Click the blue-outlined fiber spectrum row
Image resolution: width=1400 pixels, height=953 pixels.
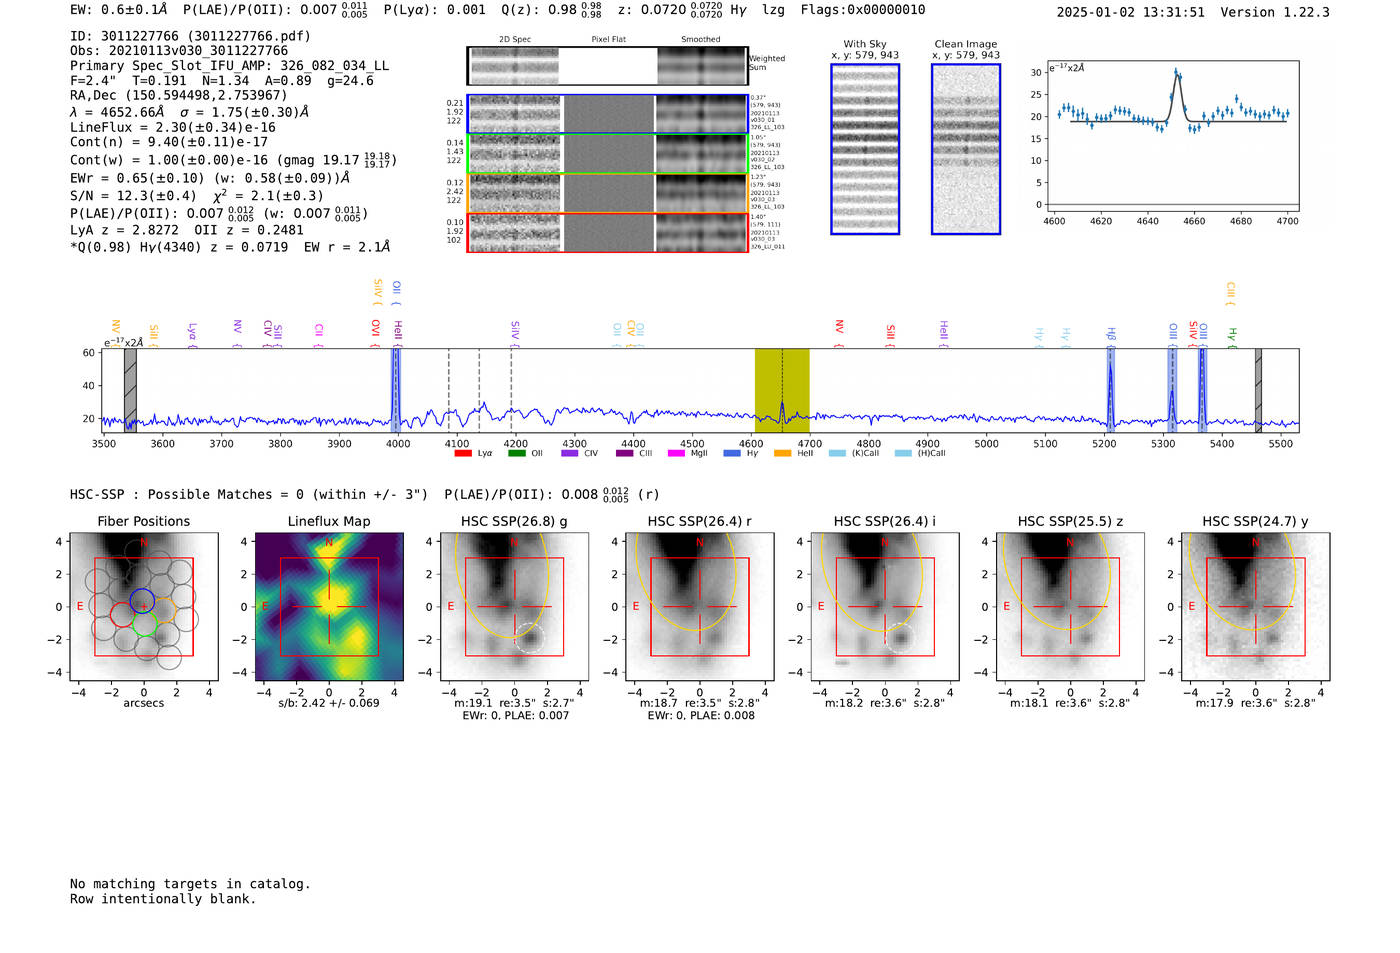coord(608,114)
